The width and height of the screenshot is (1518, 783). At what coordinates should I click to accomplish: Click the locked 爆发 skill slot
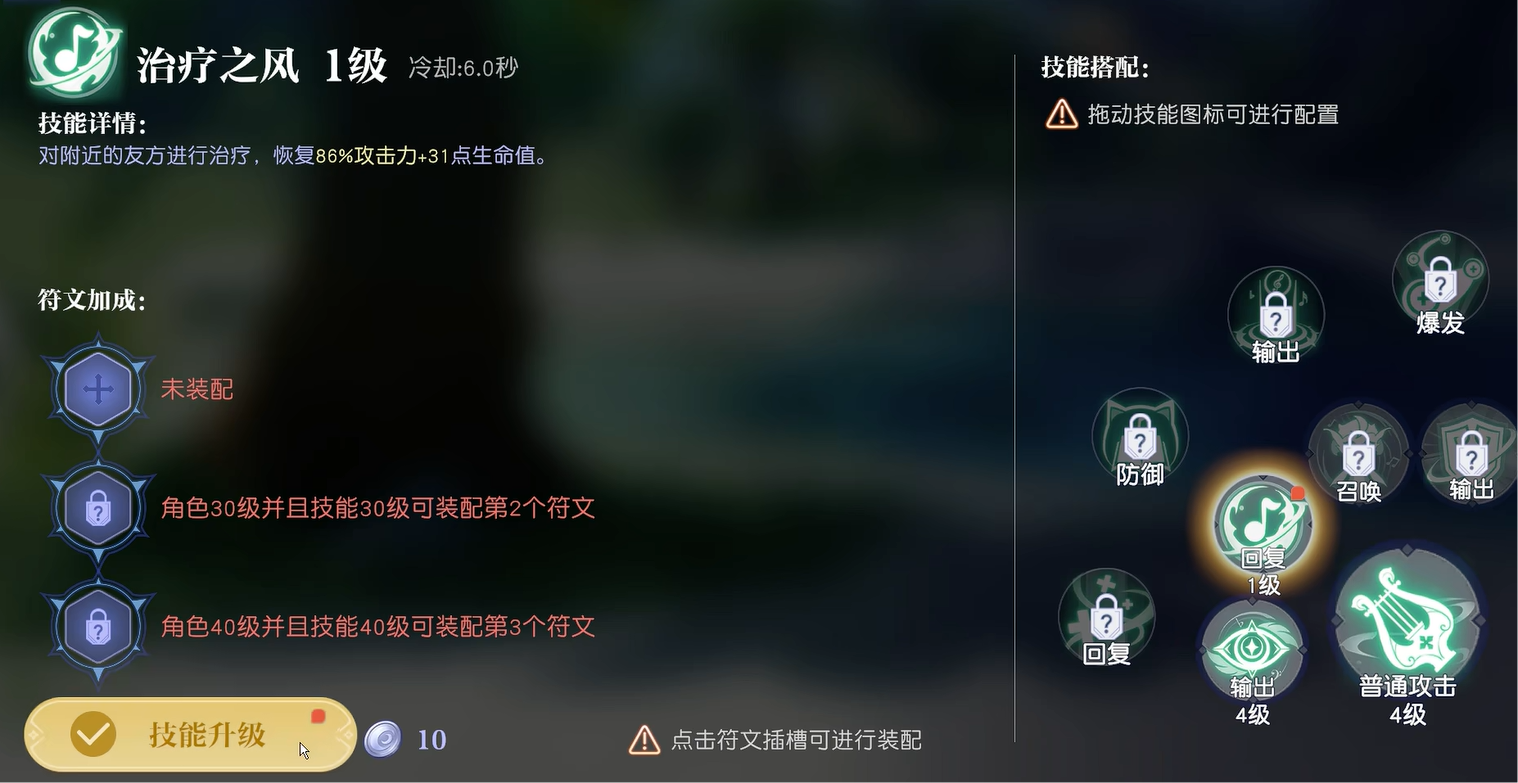1440,280
